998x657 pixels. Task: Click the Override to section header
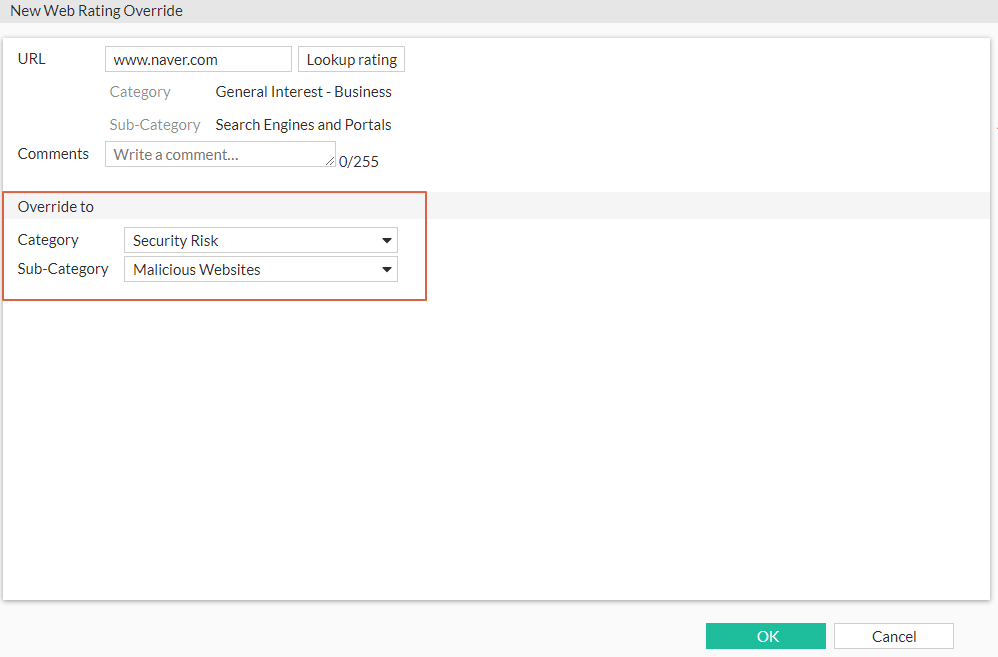pos(56,206)
